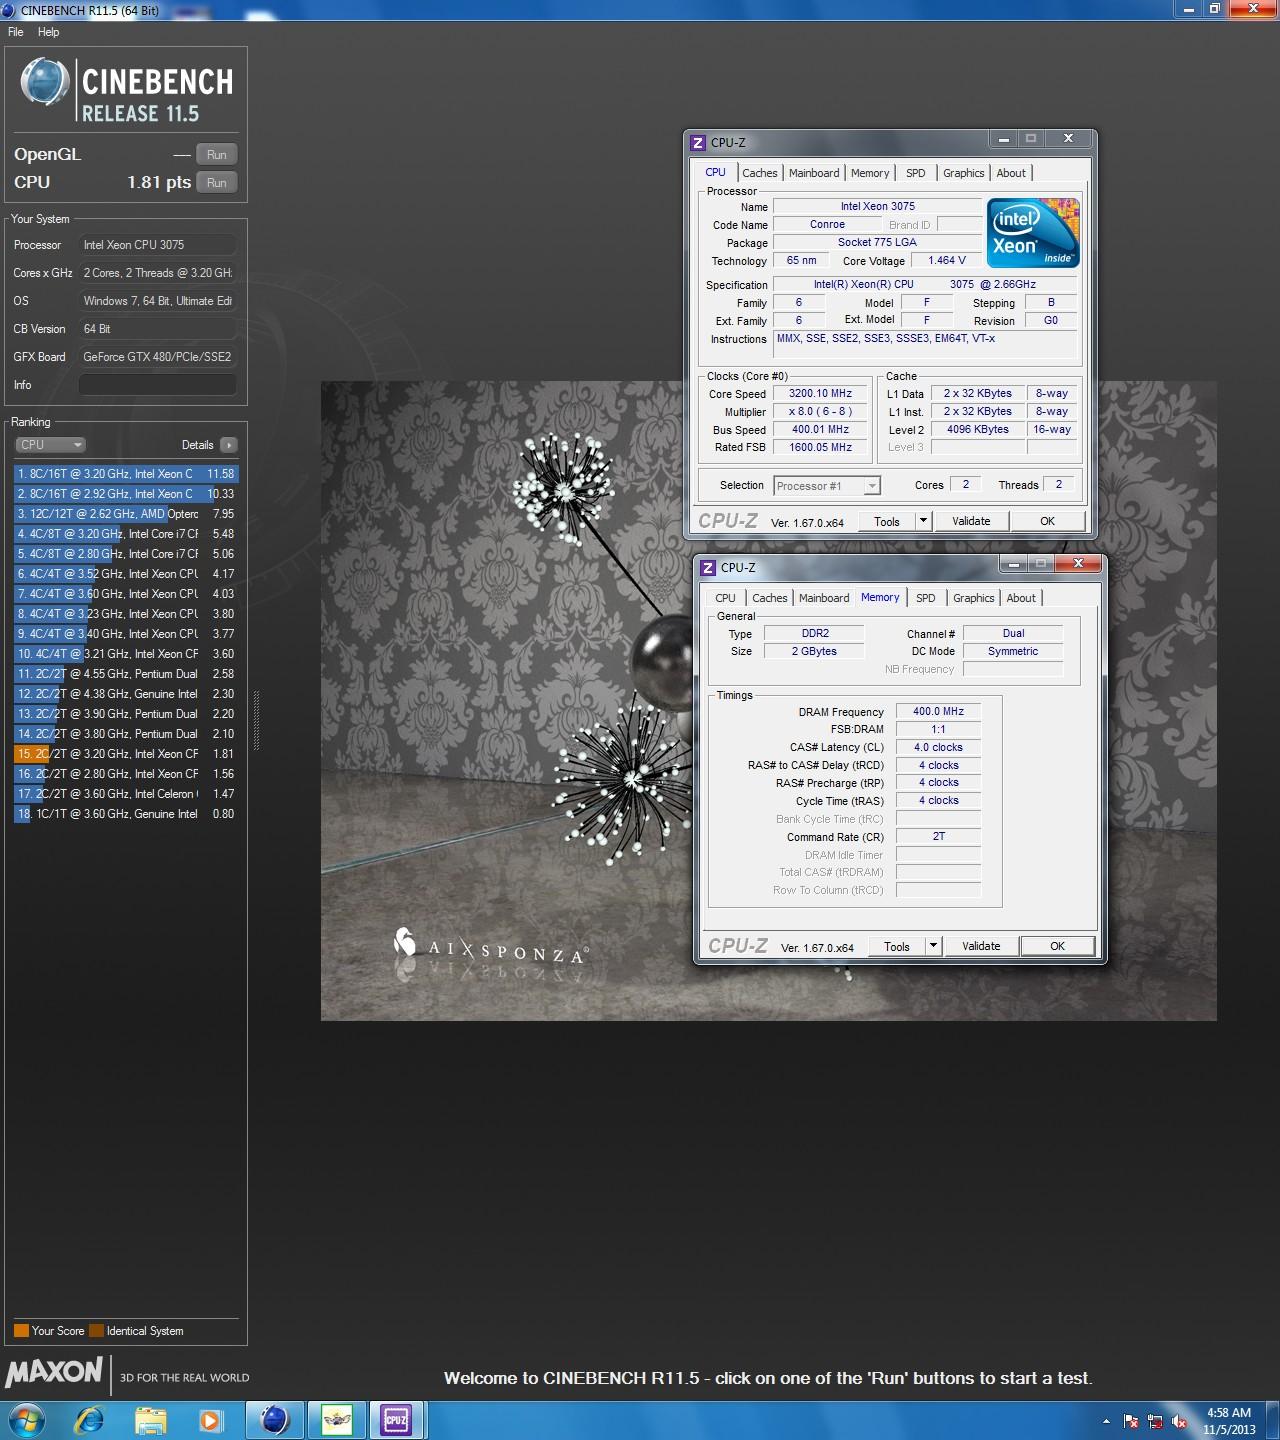This screenshot has width=1280, height=1440.
Task: Click the Core Voltage value 1.464 V
Action: (x=947, y=260)
